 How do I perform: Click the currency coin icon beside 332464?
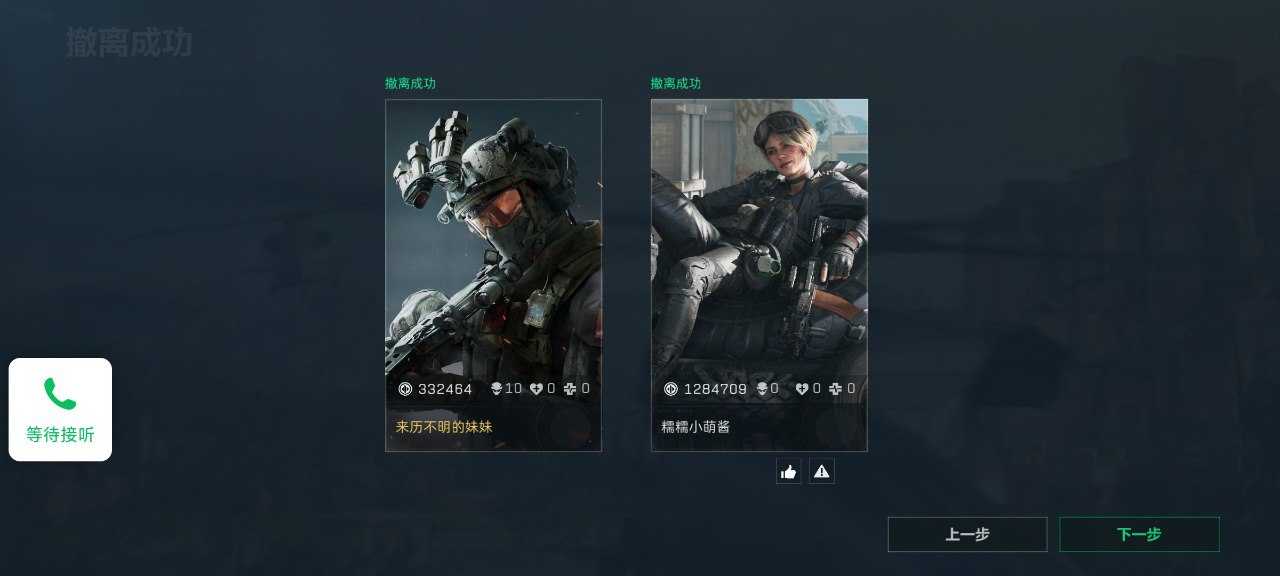point(405,389)
